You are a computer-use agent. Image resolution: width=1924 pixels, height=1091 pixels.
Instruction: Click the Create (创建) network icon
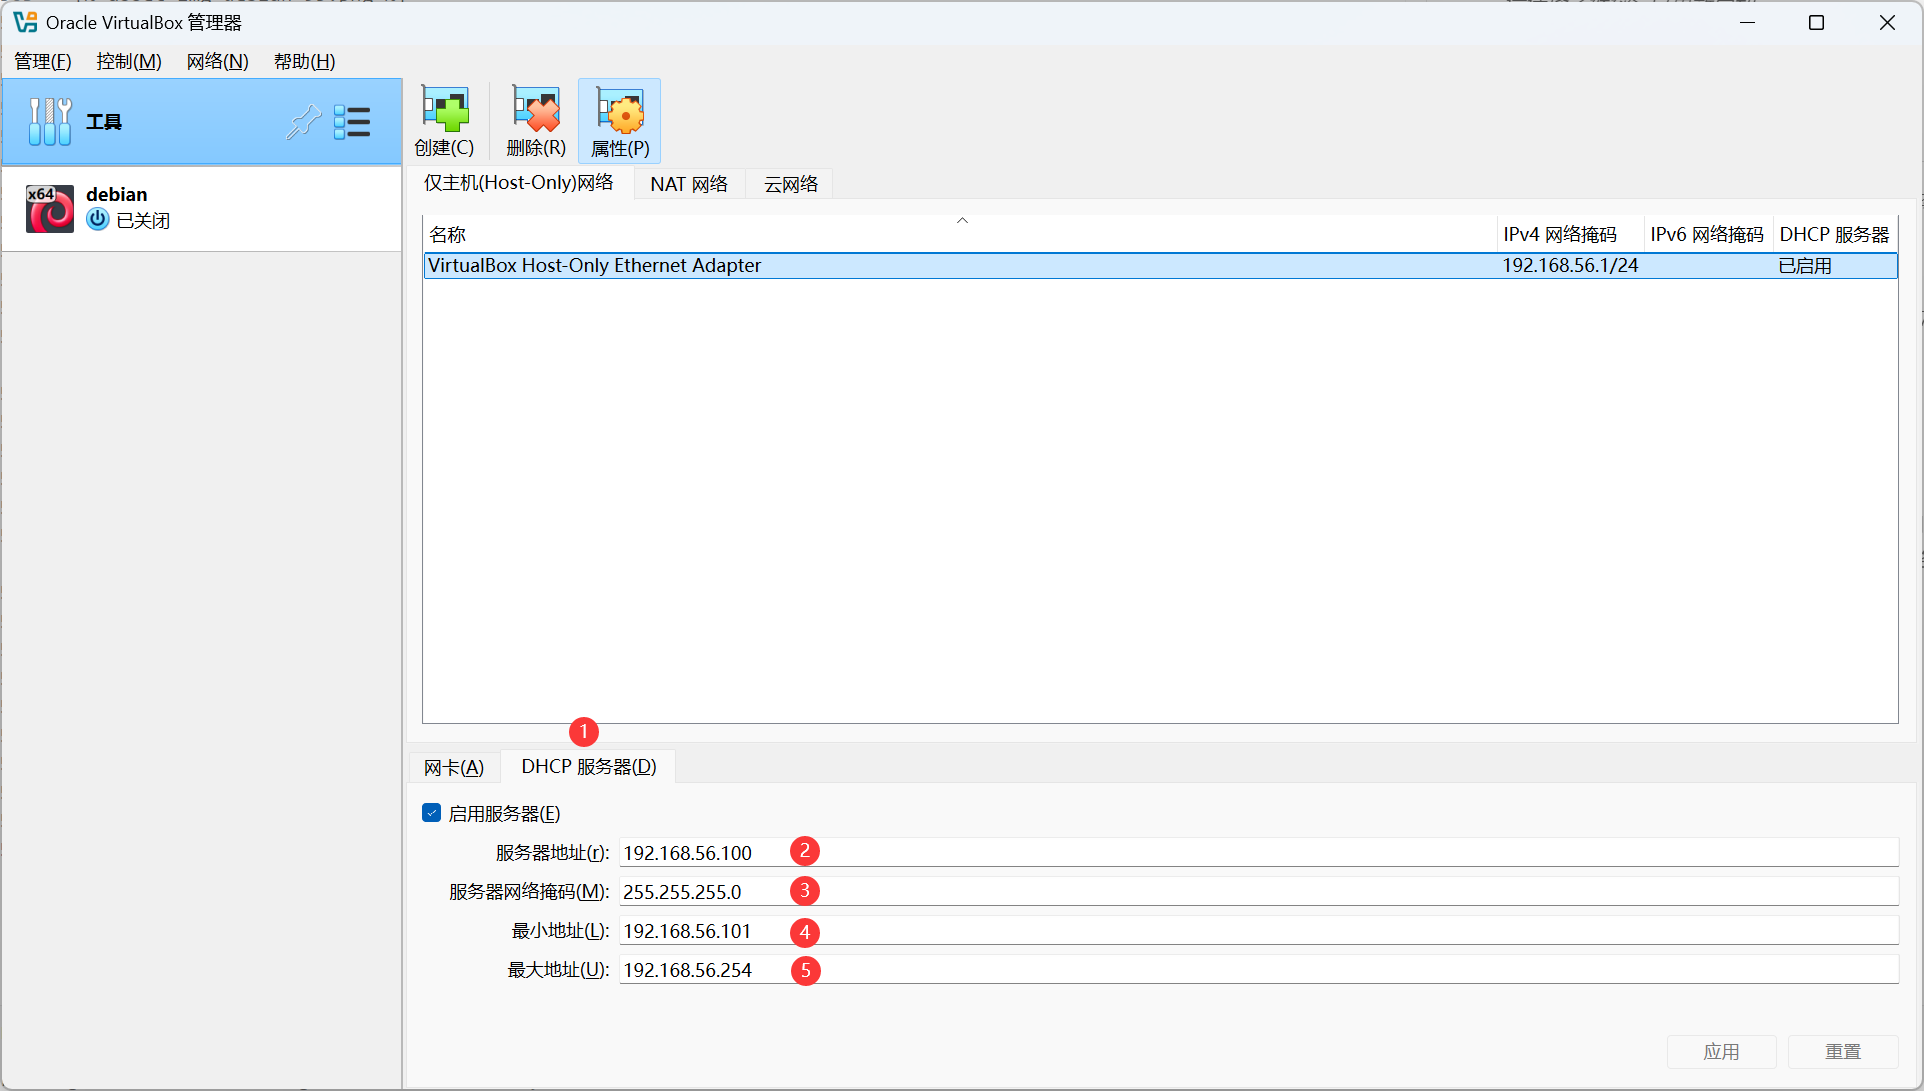(445, 108)
